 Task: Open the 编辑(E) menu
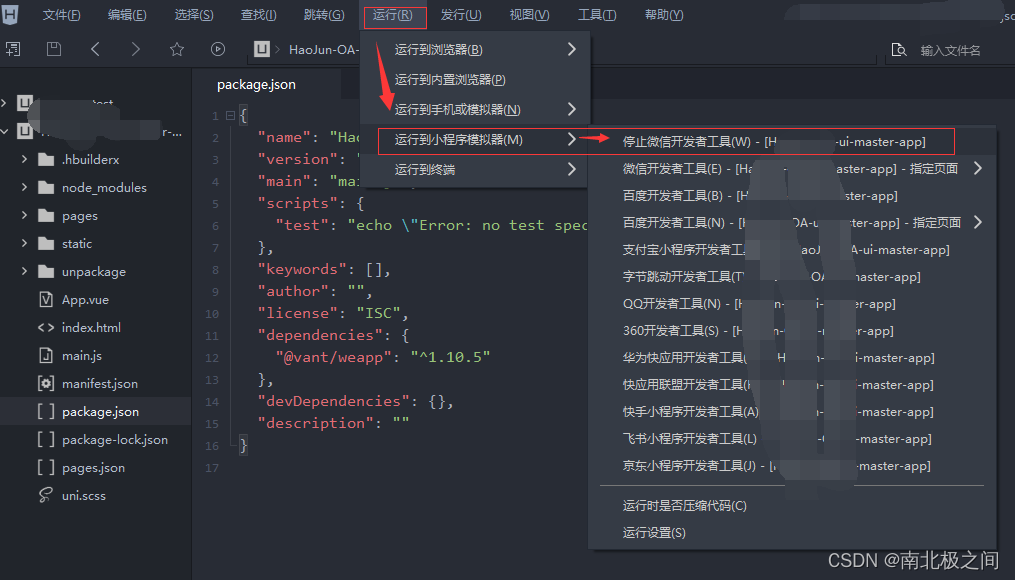click(x=127, y=15)
